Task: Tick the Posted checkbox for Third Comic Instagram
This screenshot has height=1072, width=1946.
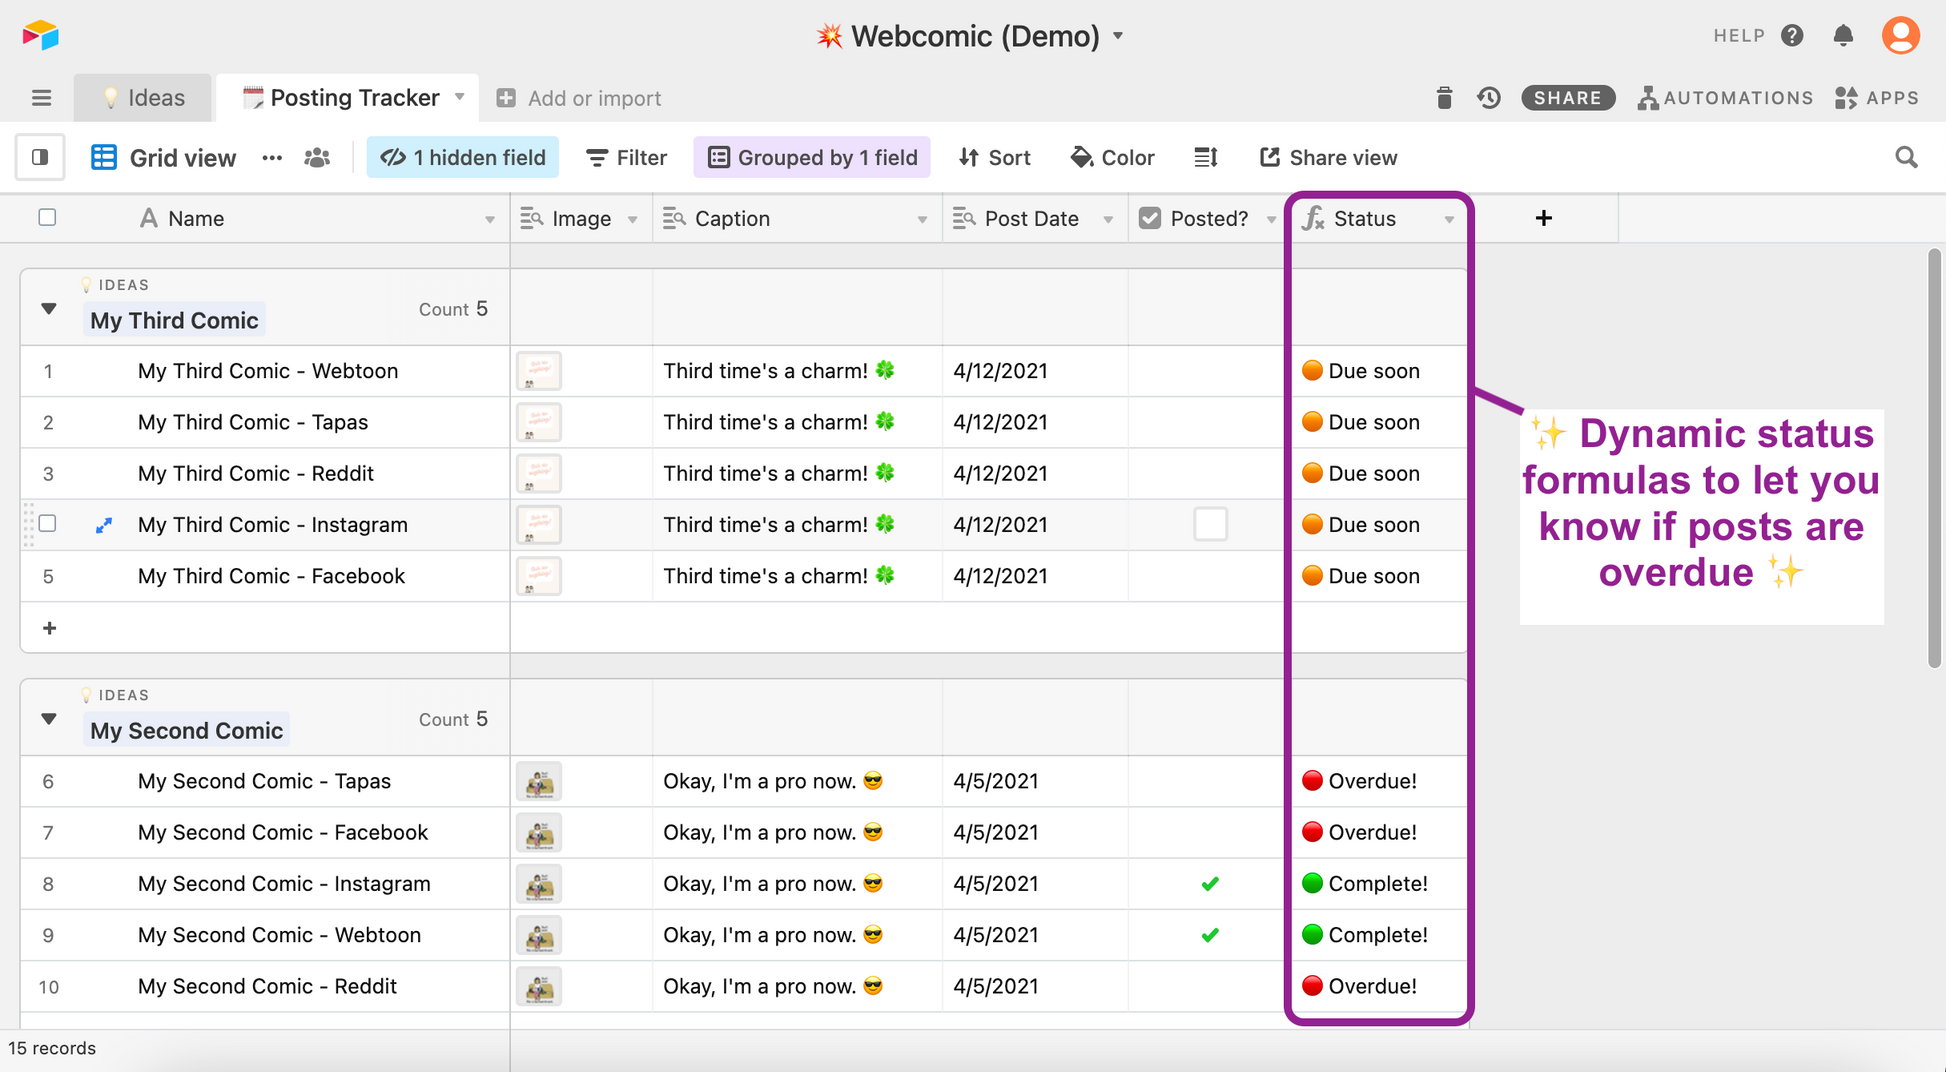Action: tap(1210, 524)
